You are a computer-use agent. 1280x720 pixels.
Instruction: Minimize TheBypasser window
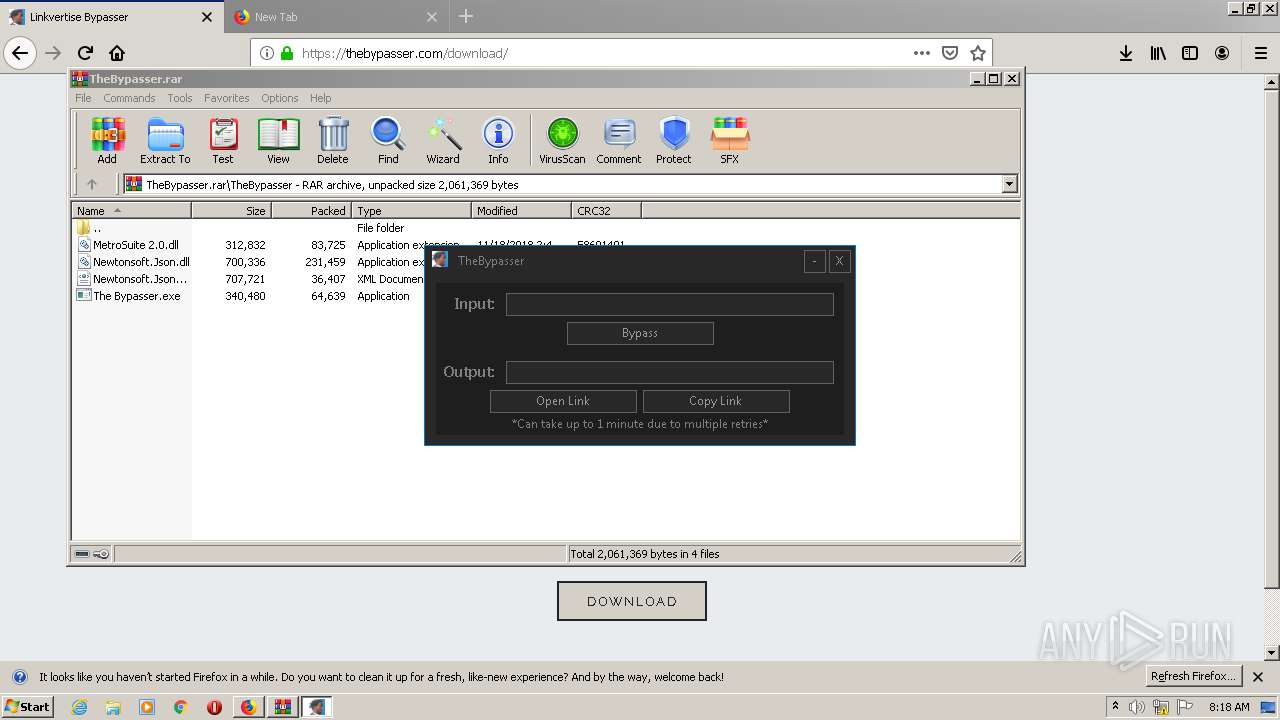coord(815,261)
